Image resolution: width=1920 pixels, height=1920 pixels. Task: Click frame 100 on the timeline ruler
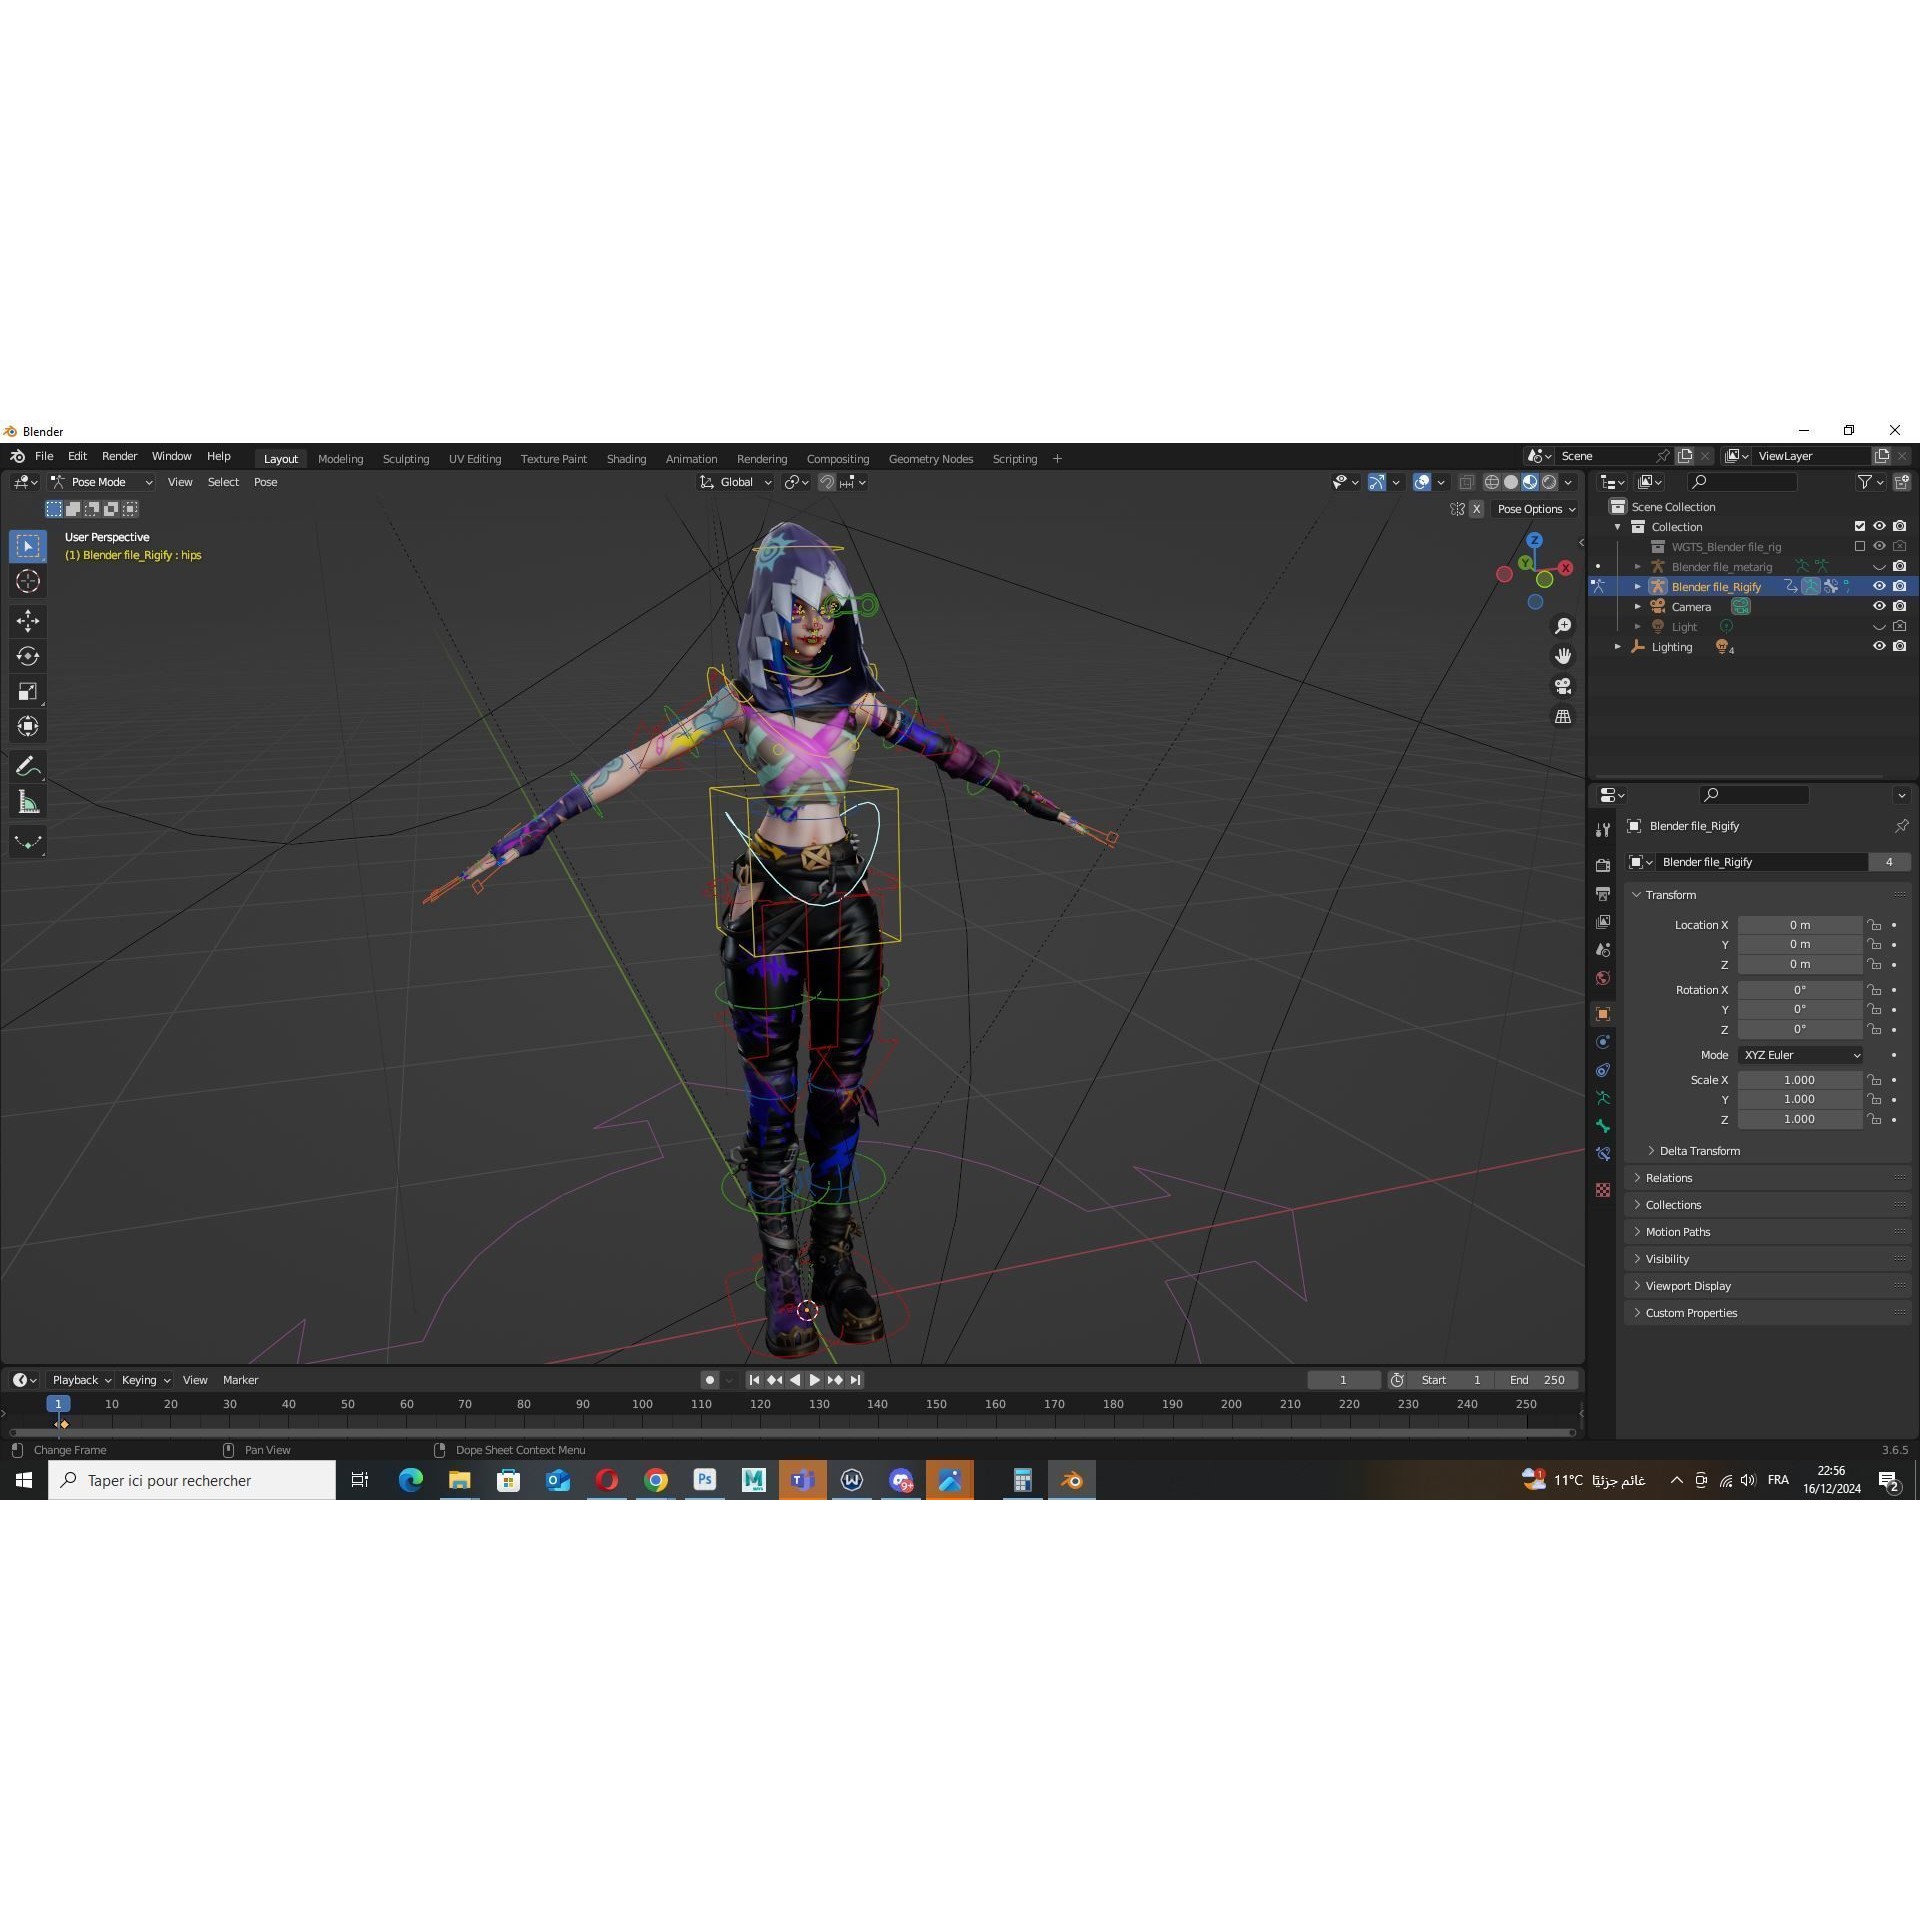click(642, 1404)
